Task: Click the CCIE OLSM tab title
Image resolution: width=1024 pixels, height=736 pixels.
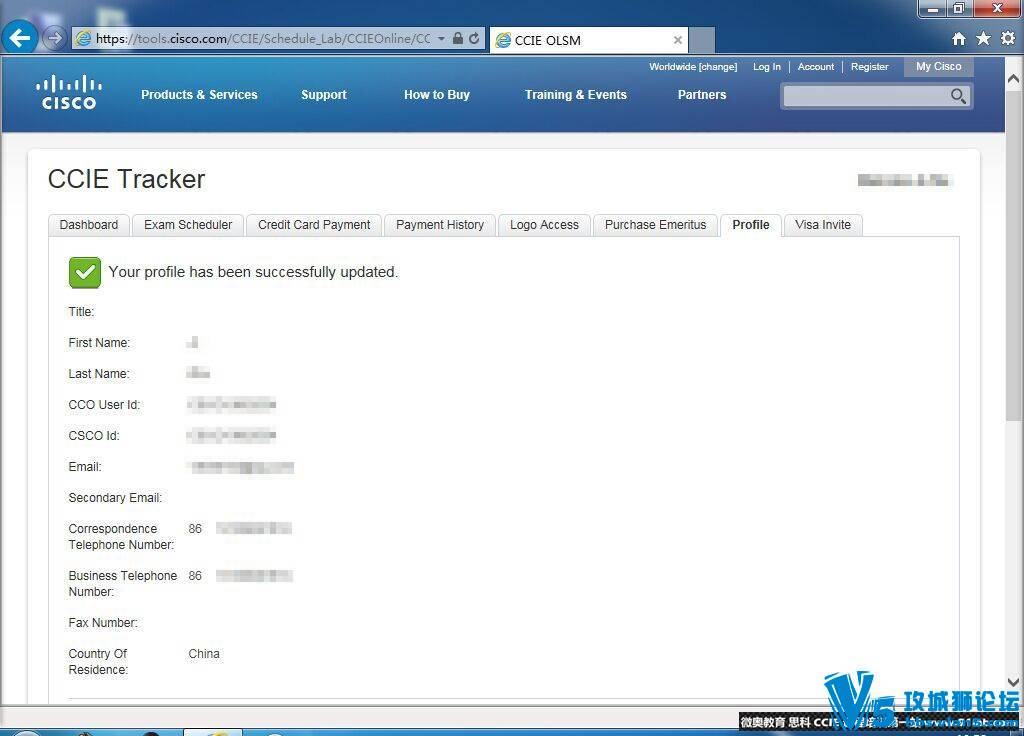Action: [547, 40]
